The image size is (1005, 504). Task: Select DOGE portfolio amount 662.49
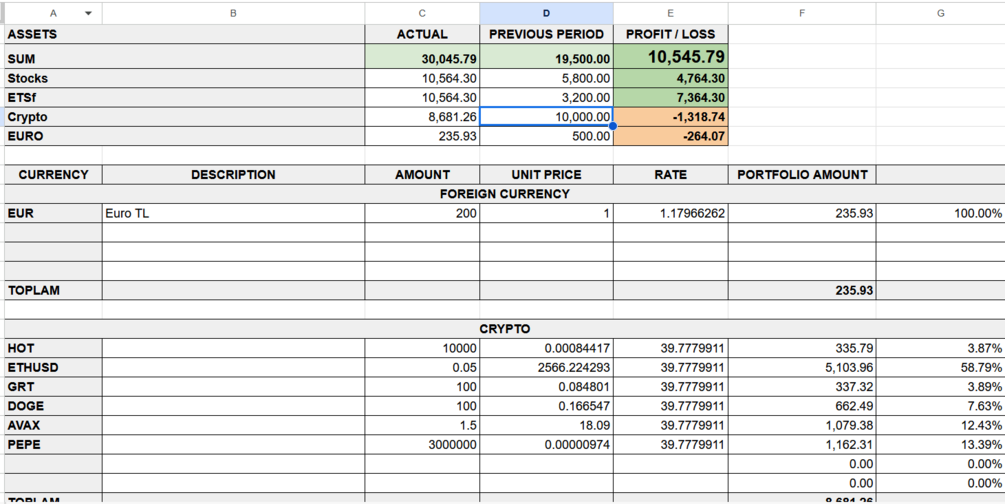click(802, 406)
